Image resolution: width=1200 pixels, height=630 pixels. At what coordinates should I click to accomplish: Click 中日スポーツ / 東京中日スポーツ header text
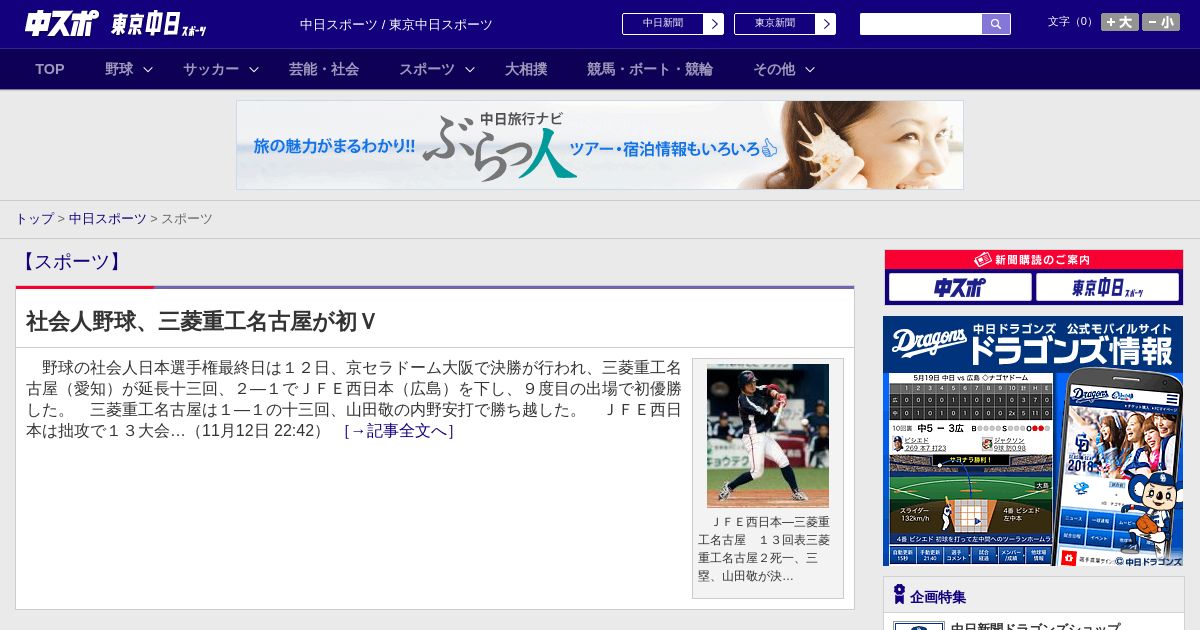(396, 24)
